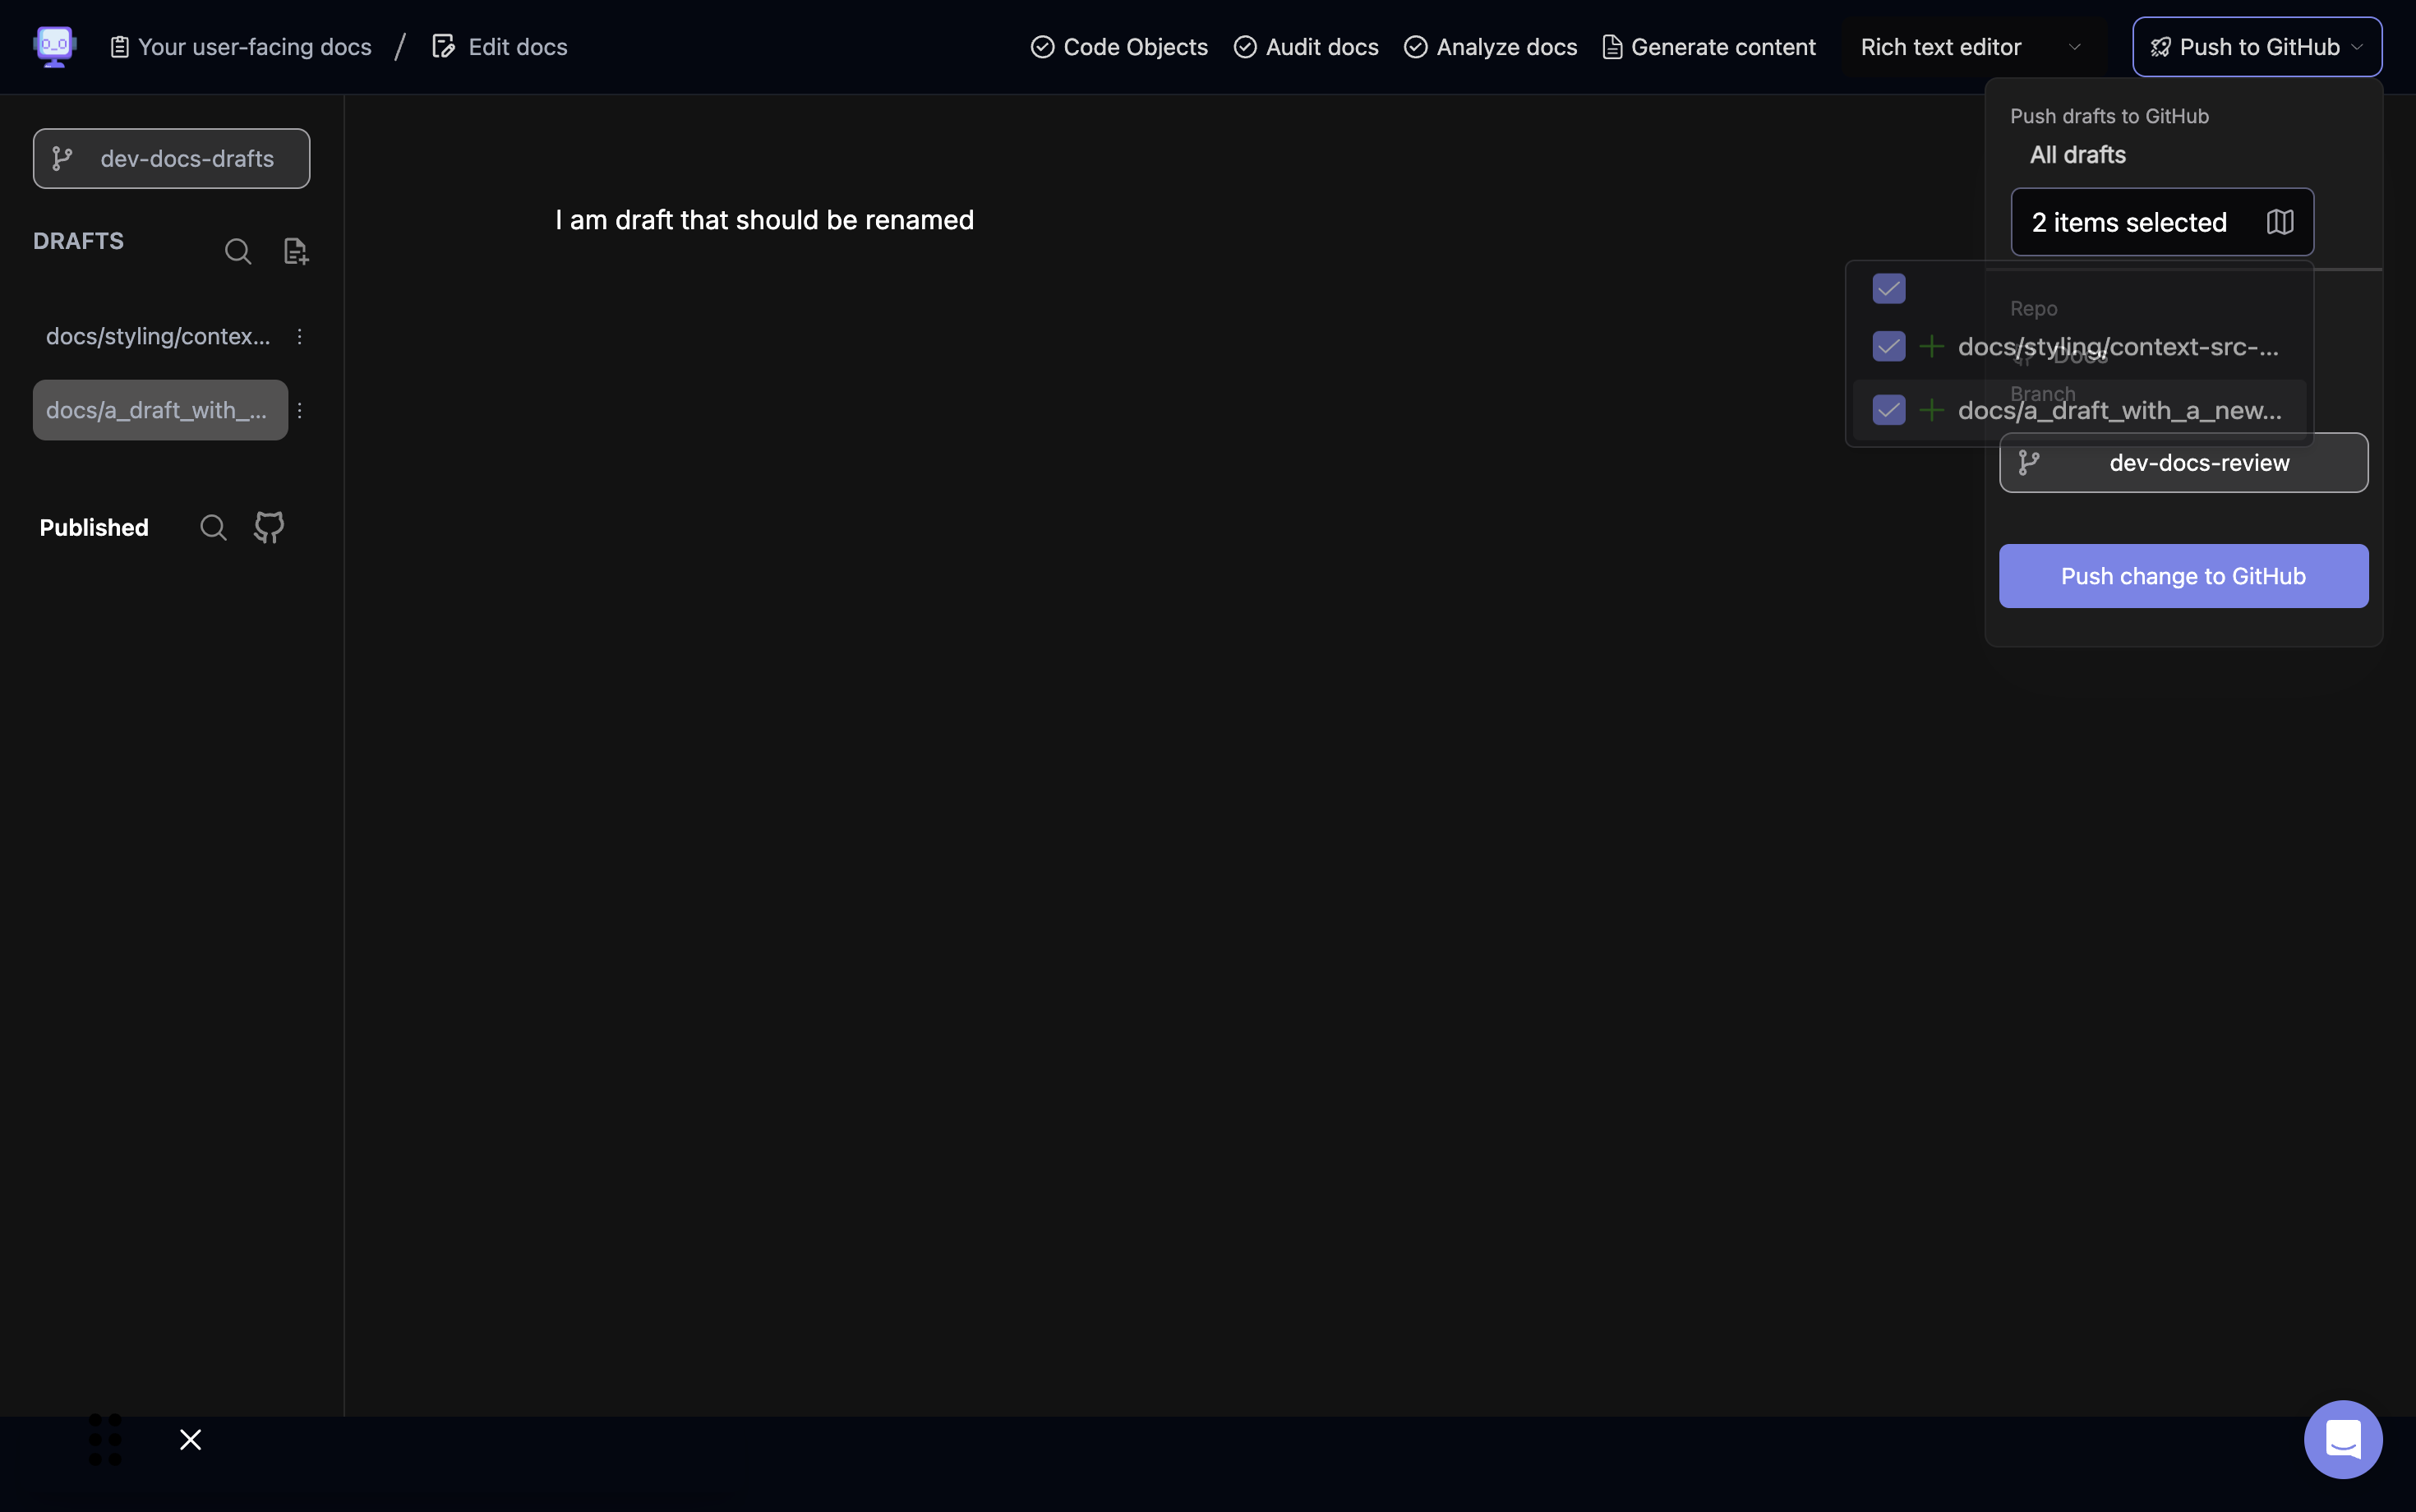Click the dev-docs-drafts branch selector
The height and width of the screenshot is (1512, 2416).
coord(171,157)
